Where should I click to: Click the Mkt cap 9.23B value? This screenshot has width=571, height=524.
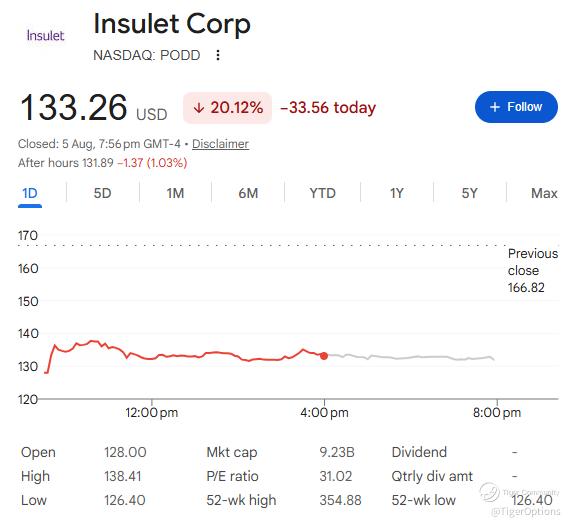coord(337,452)
